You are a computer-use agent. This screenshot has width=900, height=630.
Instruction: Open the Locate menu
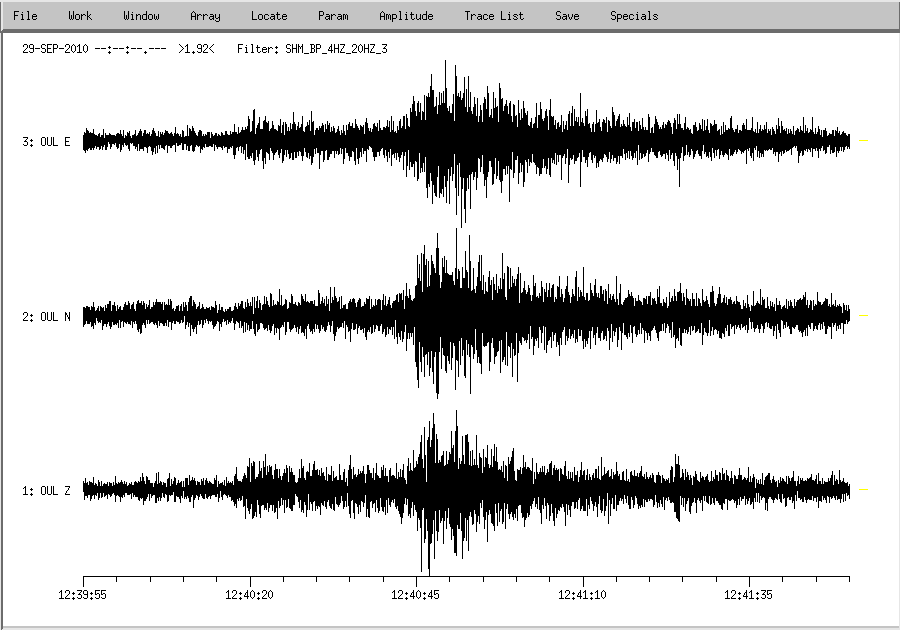click(x=269, y=16)
